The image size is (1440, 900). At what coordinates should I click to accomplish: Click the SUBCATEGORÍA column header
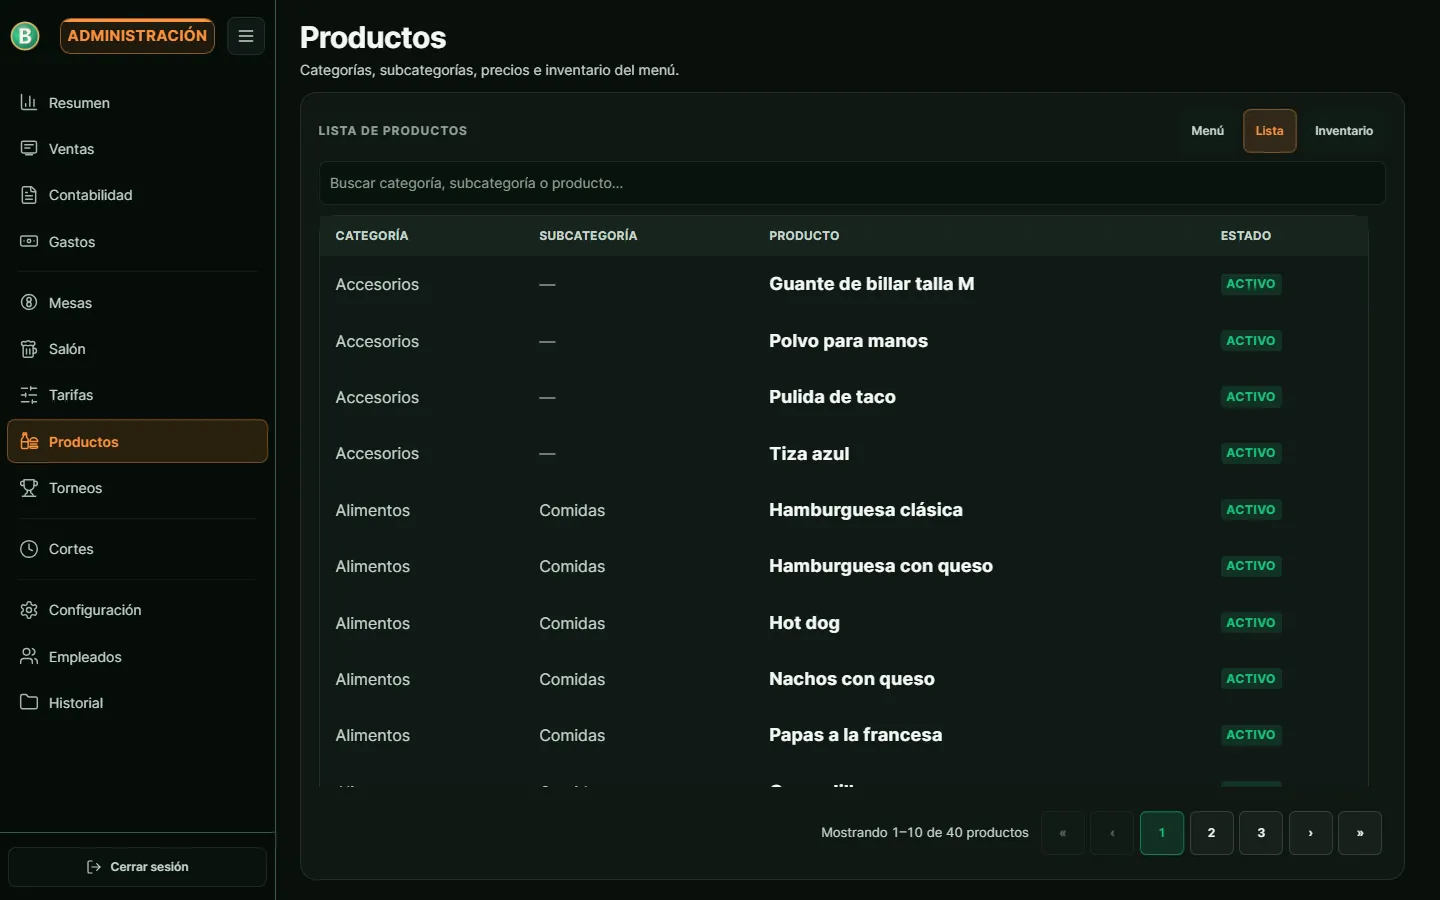(588, 236)
